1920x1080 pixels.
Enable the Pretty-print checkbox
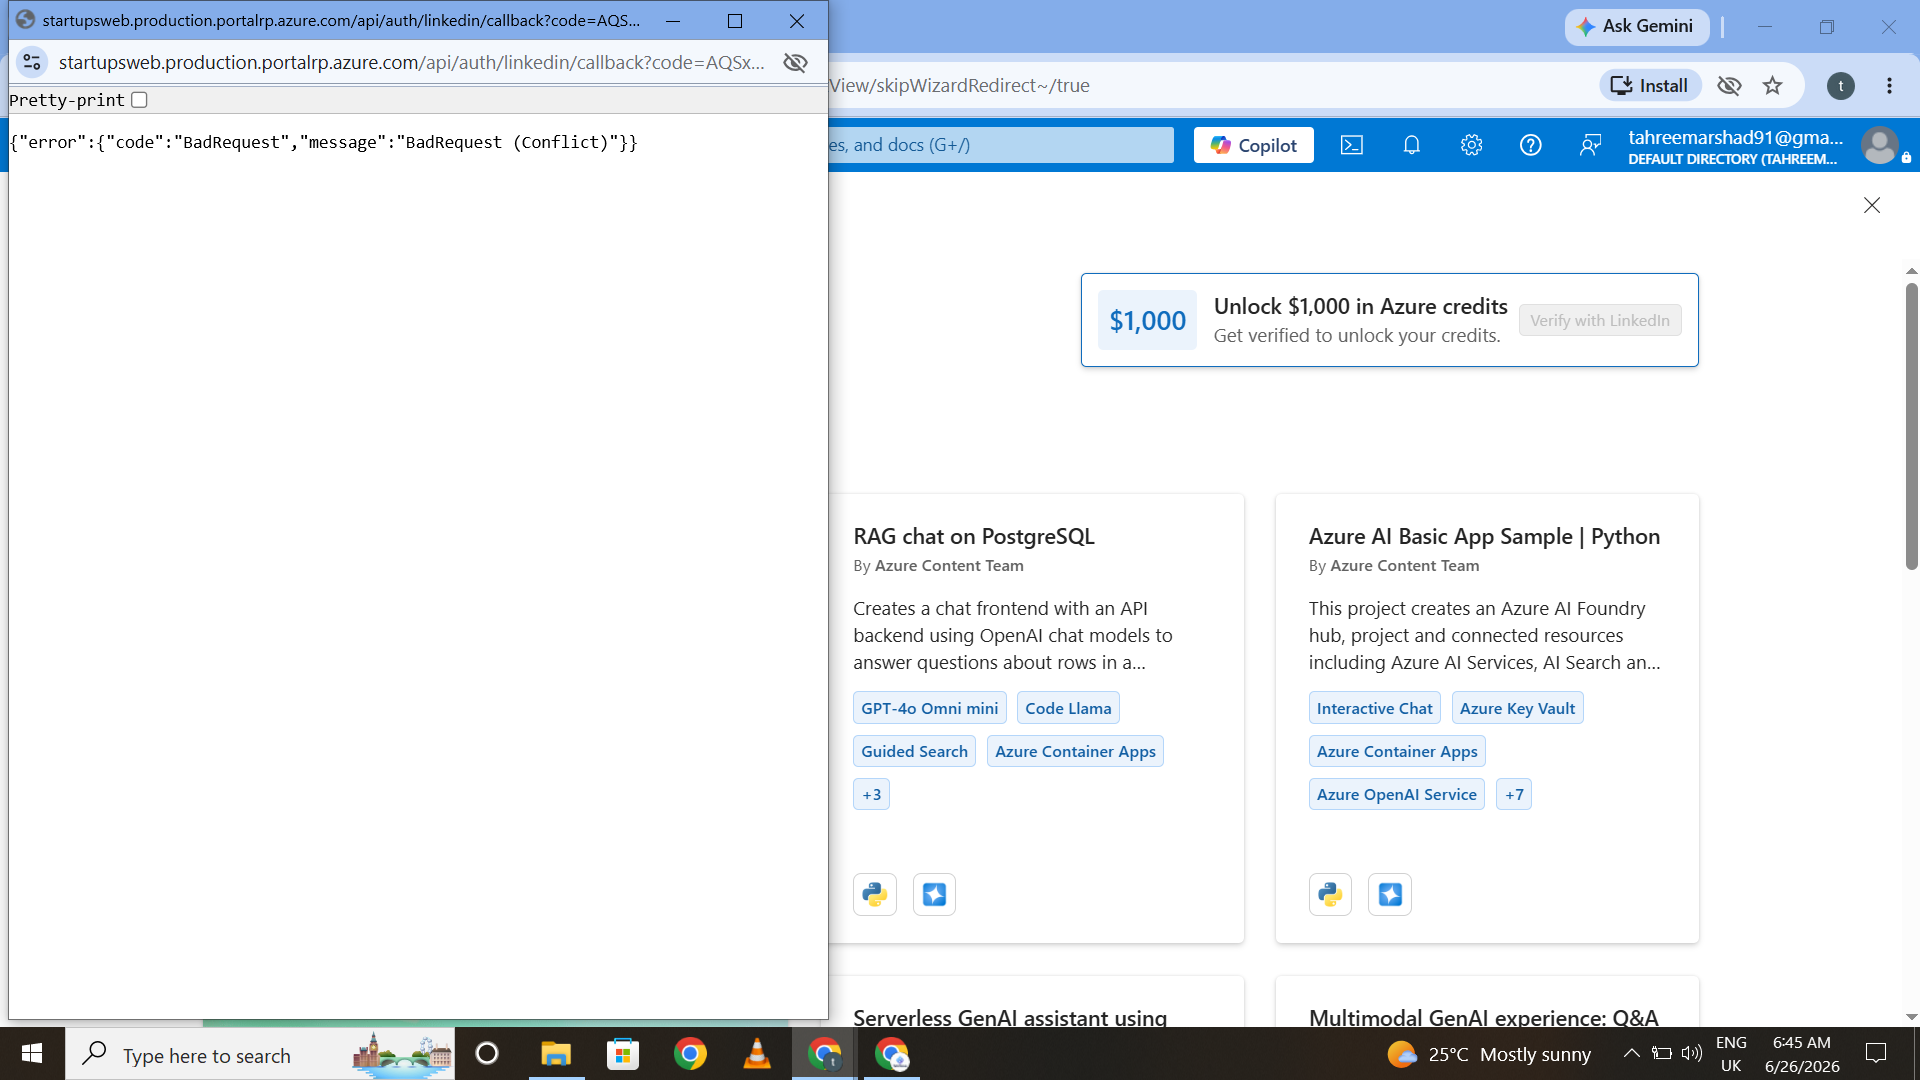point(139,100)
